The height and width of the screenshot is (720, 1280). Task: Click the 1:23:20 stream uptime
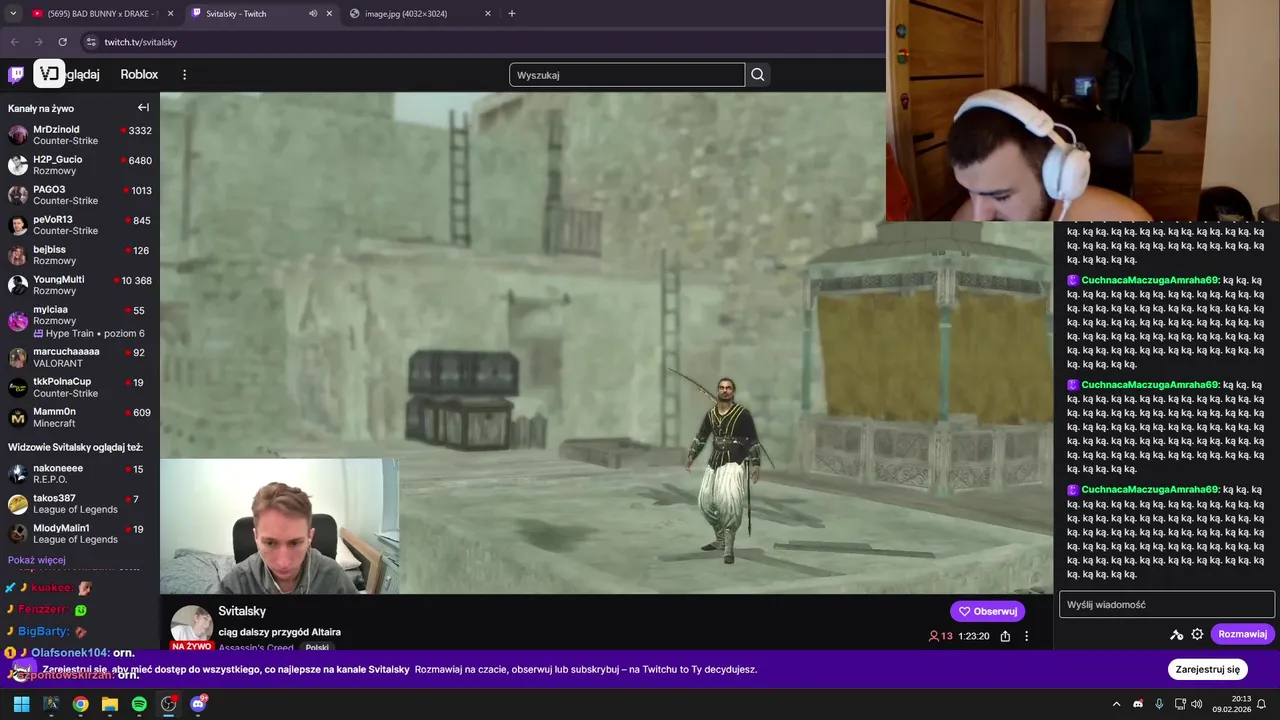(973, 636)
